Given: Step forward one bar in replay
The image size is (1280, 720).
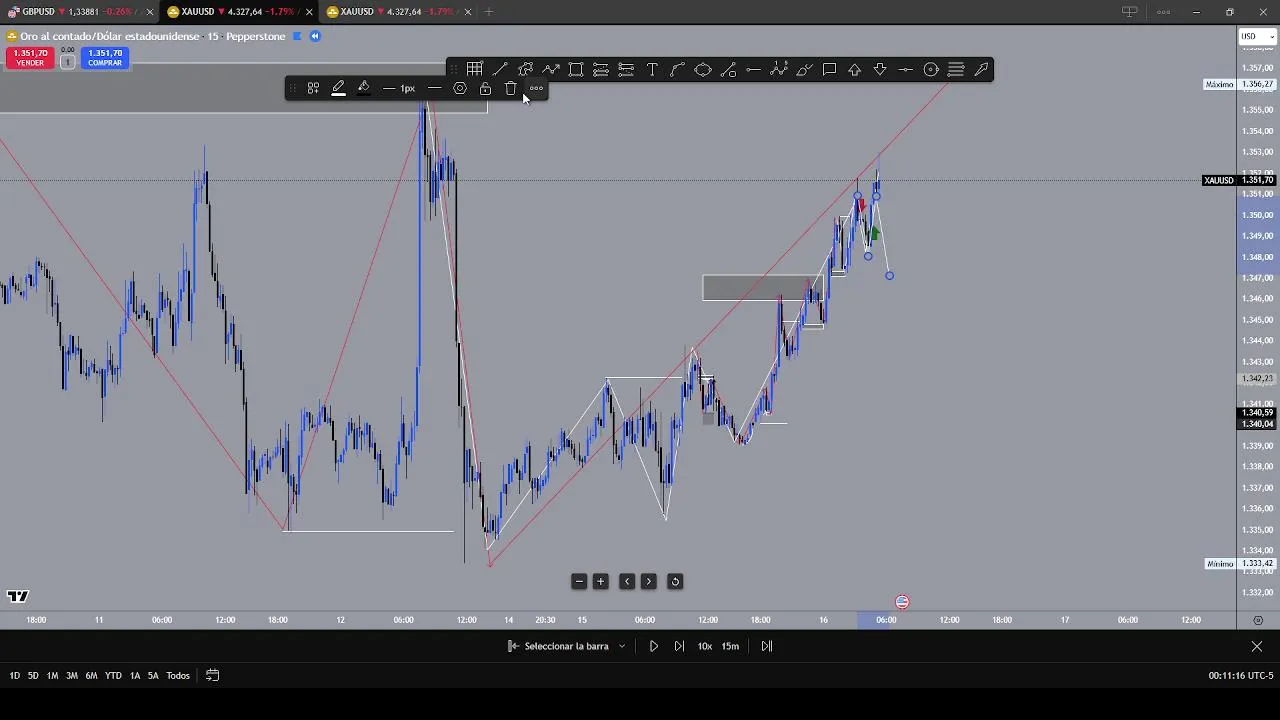Looking at the screenshot, I should tap(679, 646).
